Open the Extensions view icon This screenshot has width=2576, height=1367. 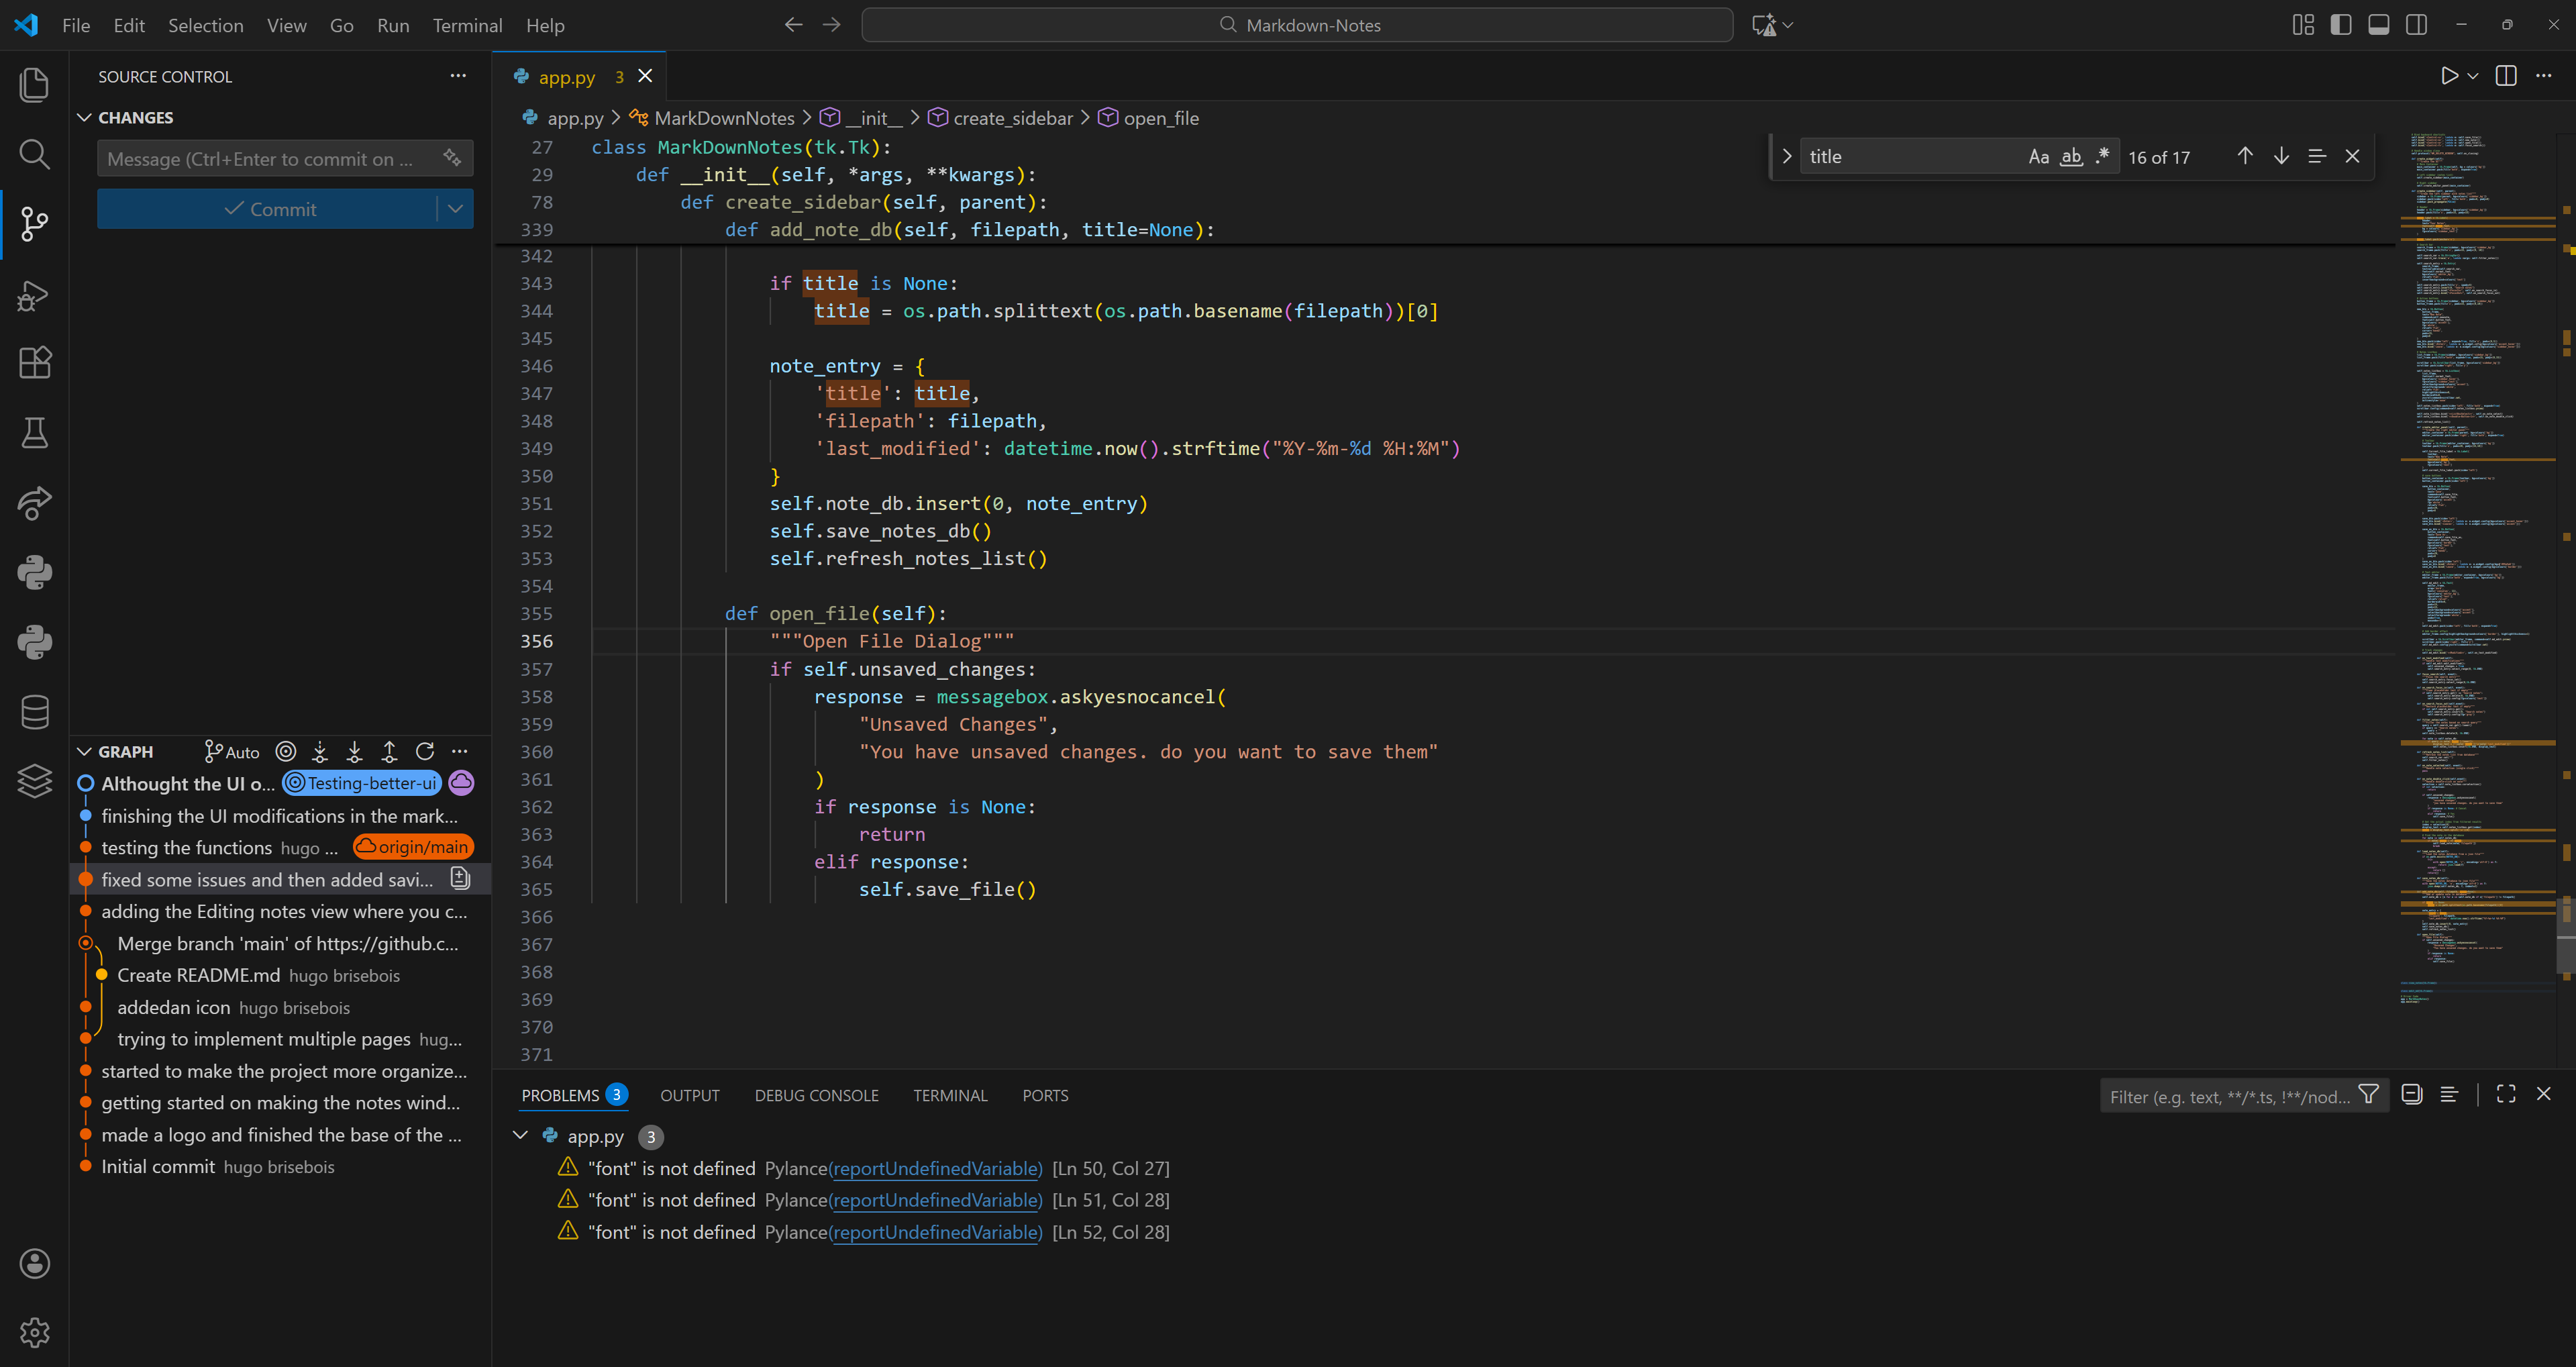34,363
